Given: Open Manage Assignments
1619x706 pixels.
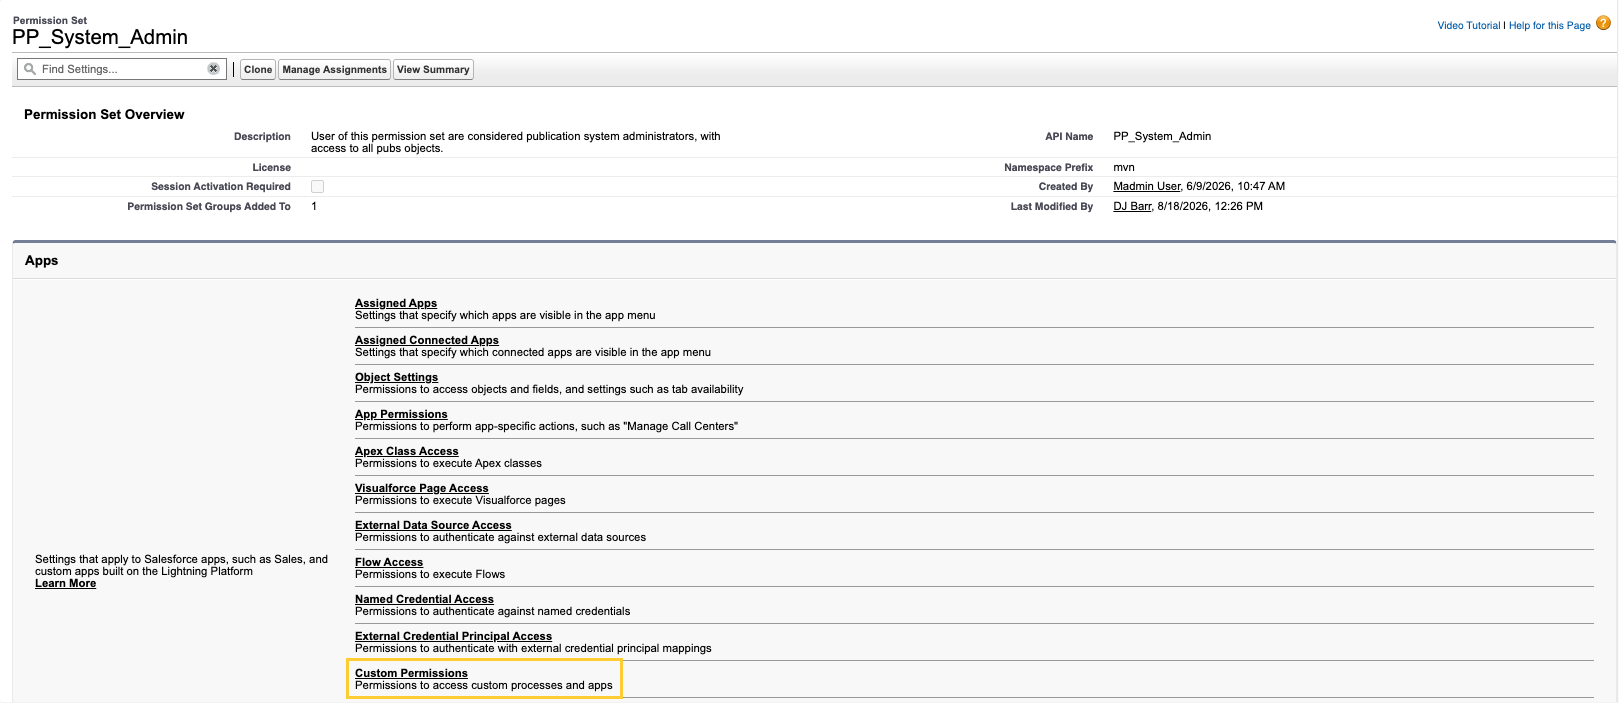Looking at the screenshot, I should 334,70.
